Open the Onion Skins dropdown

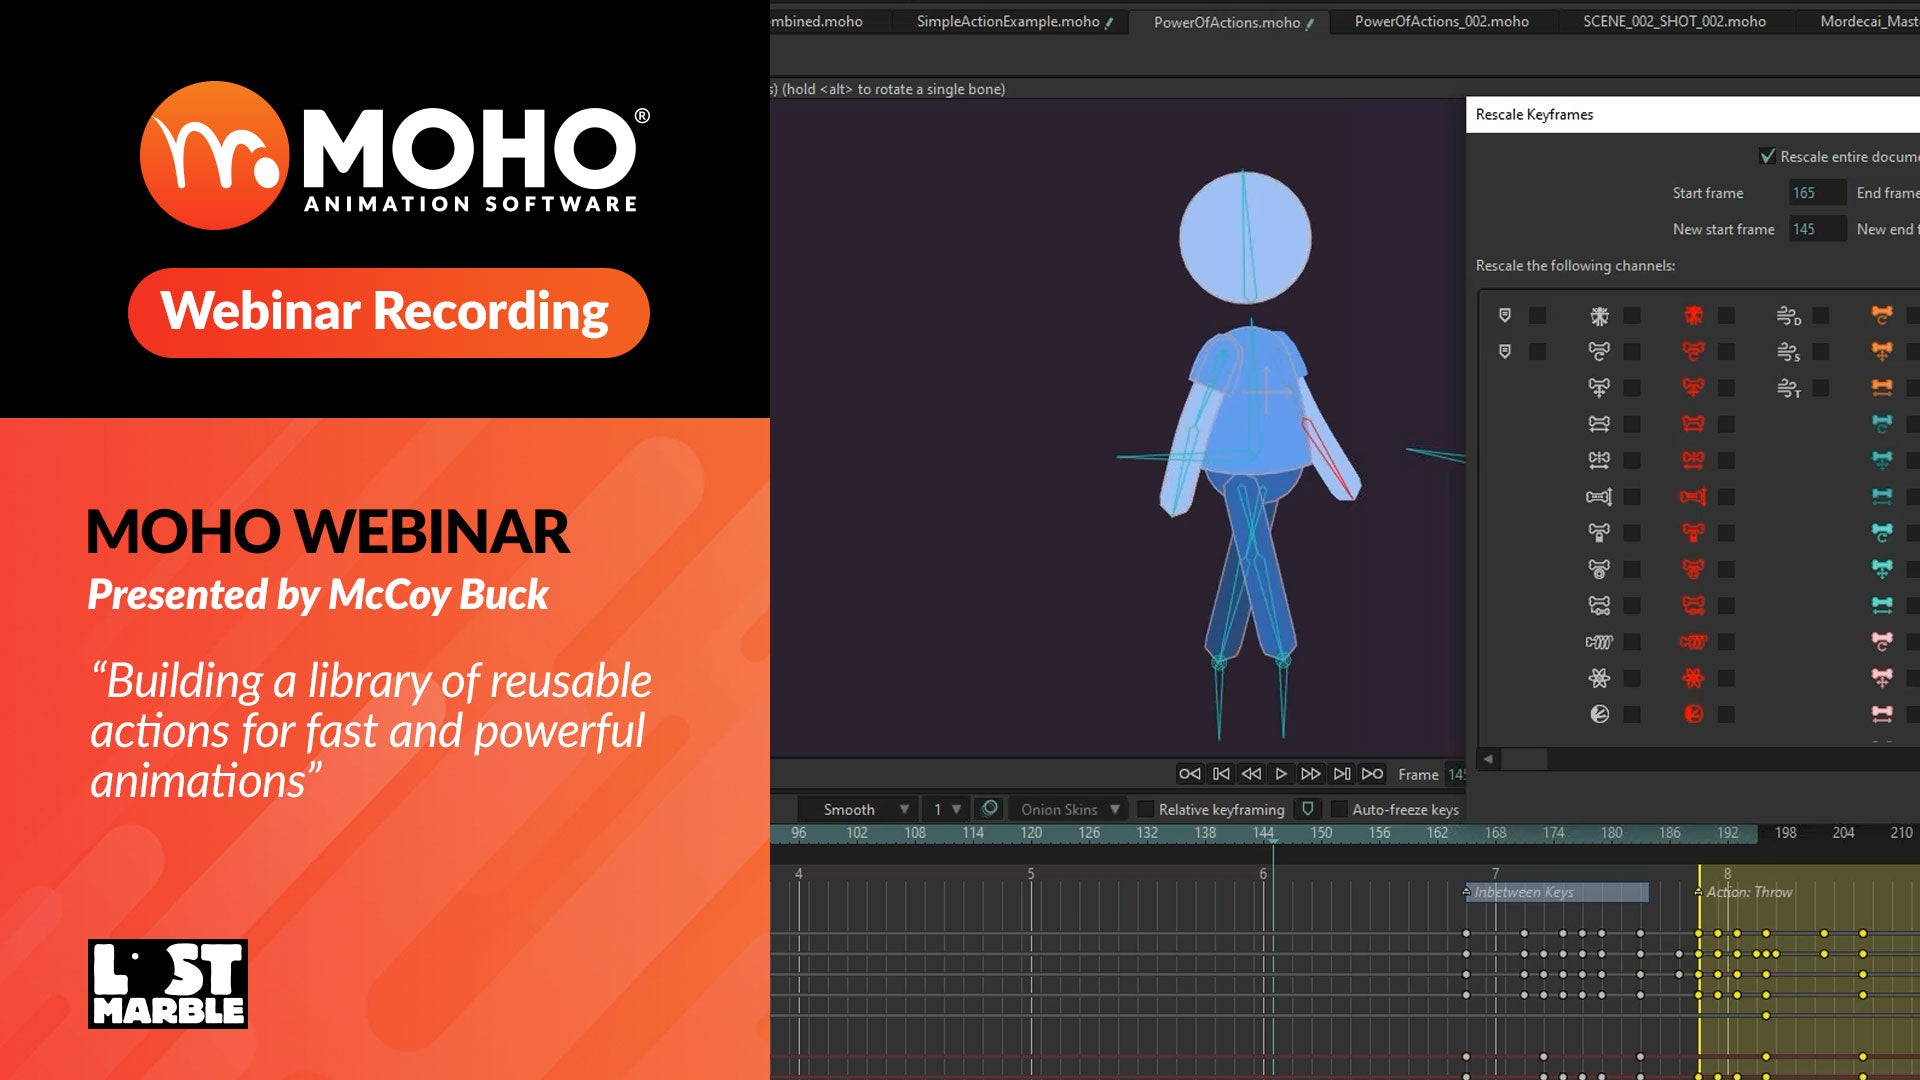[x=1069, y=810]
